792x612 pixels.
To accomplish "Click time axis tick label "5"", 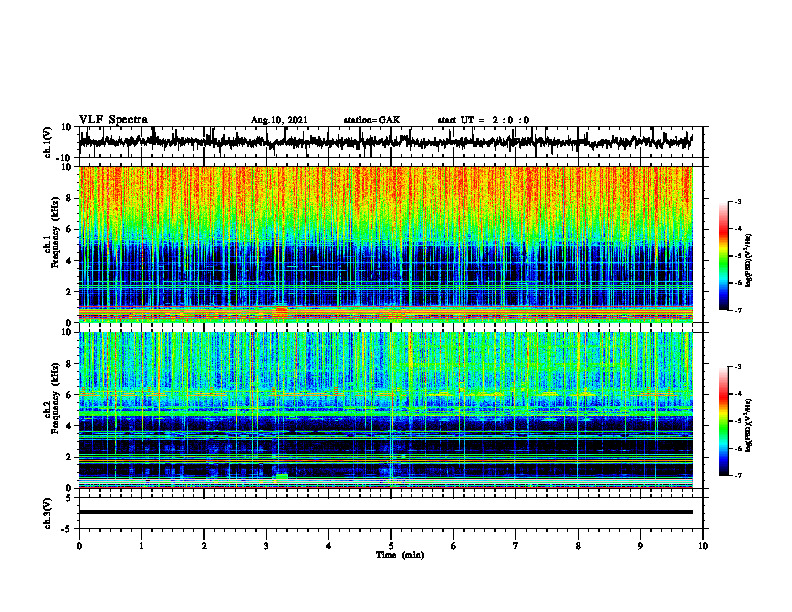I will click(391, 546).
